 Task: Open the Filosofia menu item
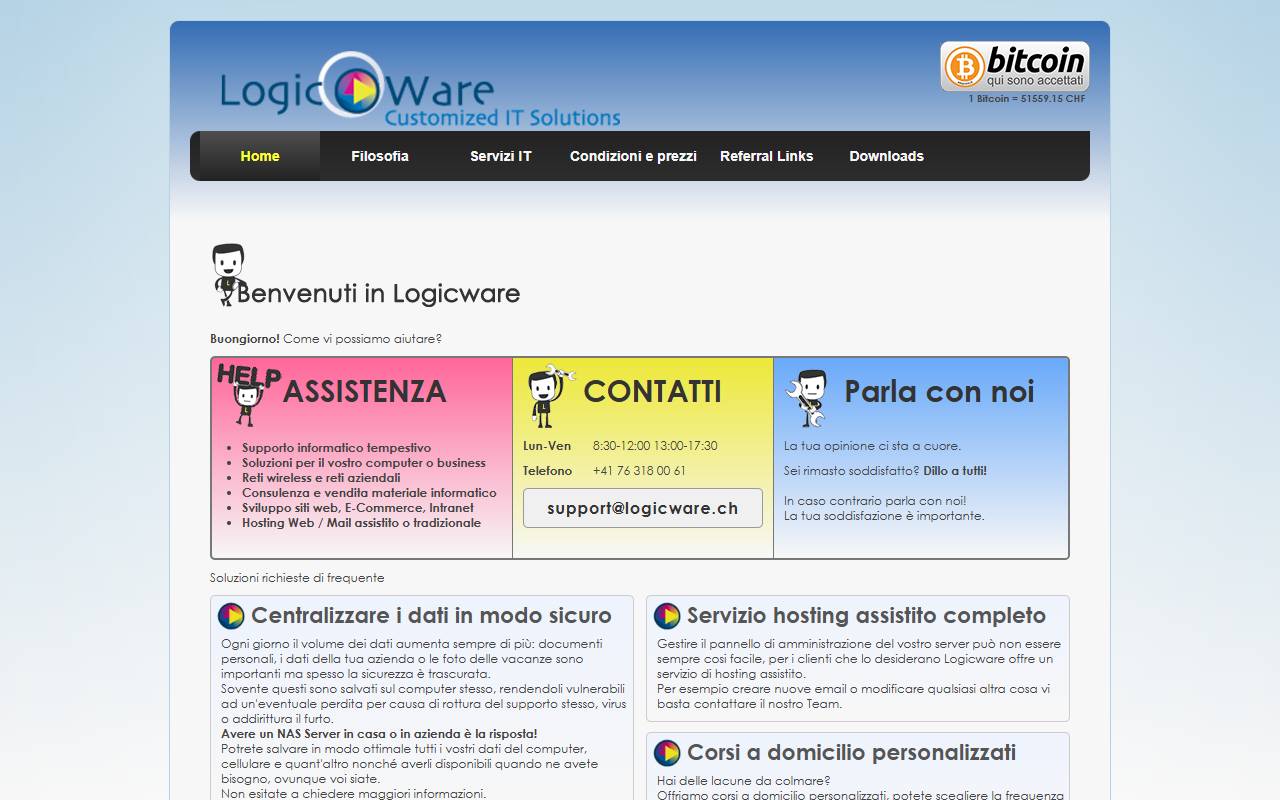point(380,156)
